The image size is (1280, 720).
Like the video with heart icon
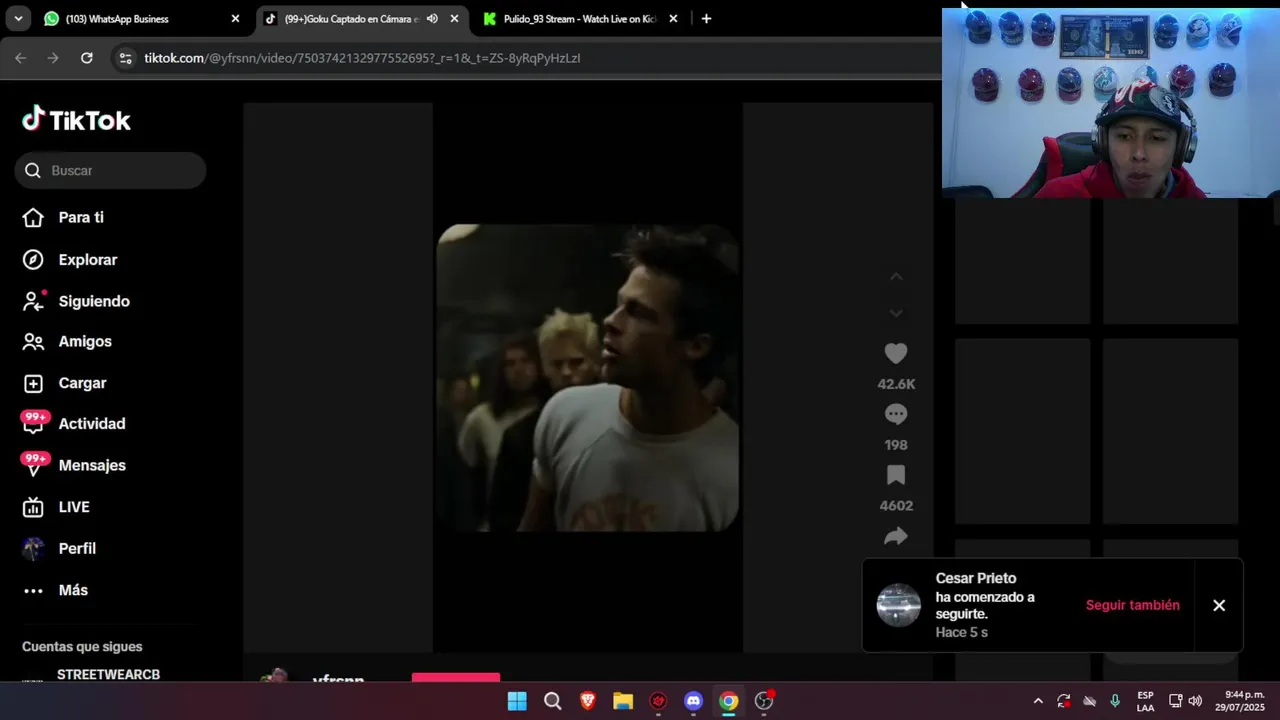pos(896,353)
